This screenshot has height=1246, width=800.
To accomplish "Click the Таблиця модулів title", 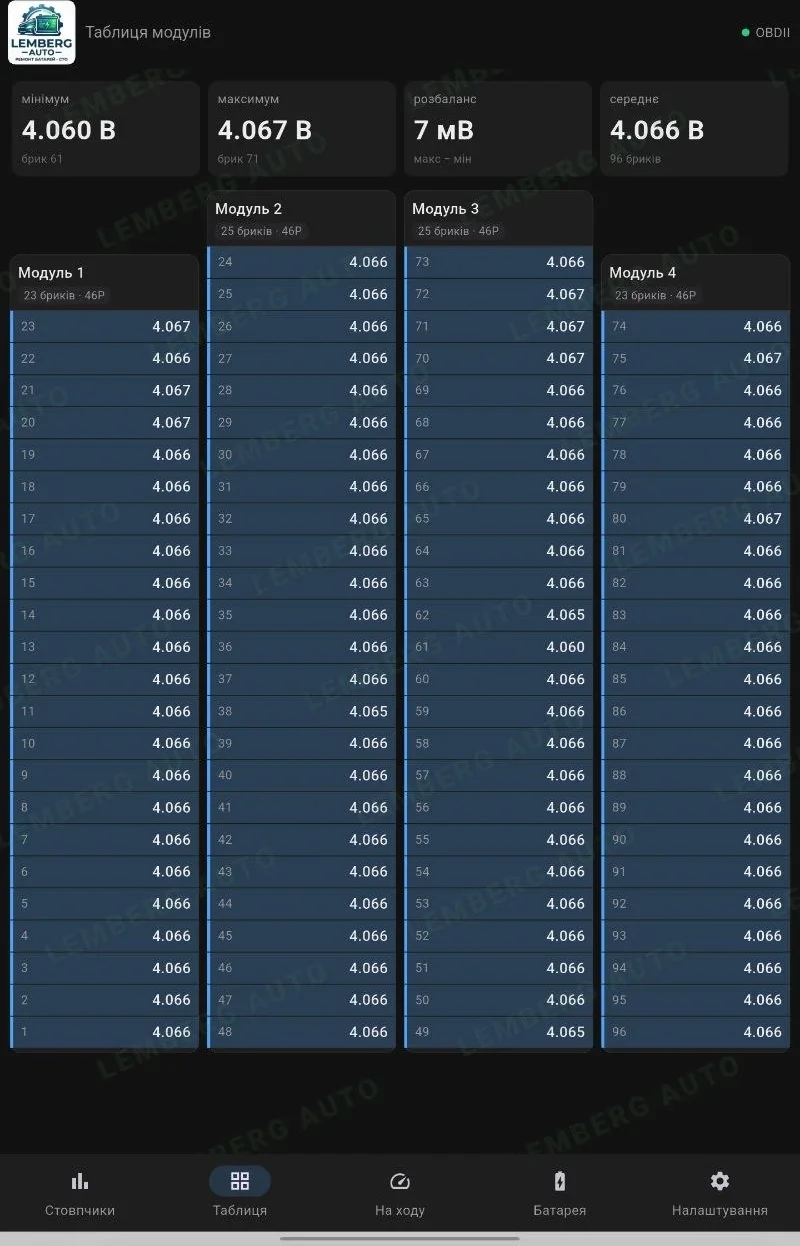I will coord(148,32).
